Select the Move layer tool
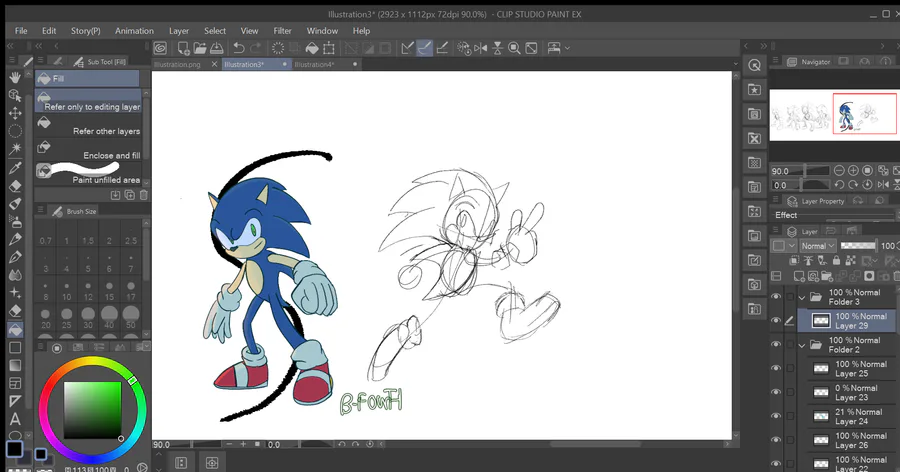Image resolution: width=900 pixels, height=472 pixels. coord(15,113)
